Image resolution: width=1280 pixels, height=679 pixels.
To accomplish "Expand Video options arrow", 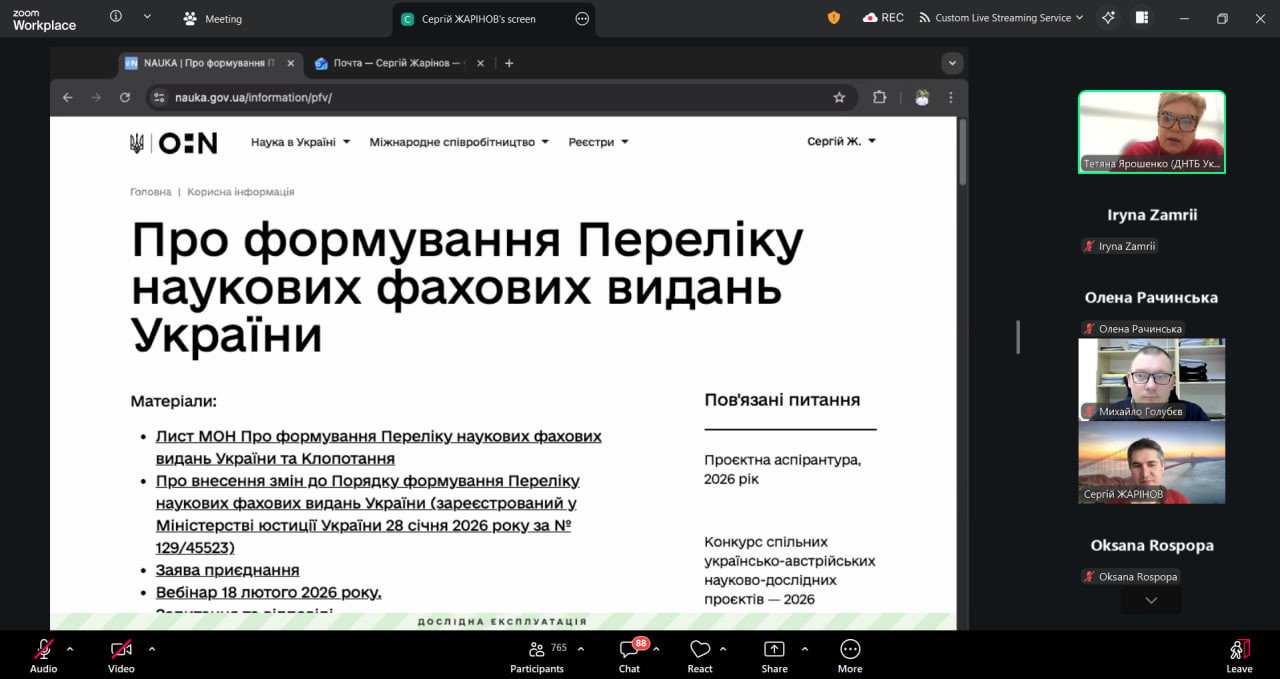I will (x=152, y=648).
